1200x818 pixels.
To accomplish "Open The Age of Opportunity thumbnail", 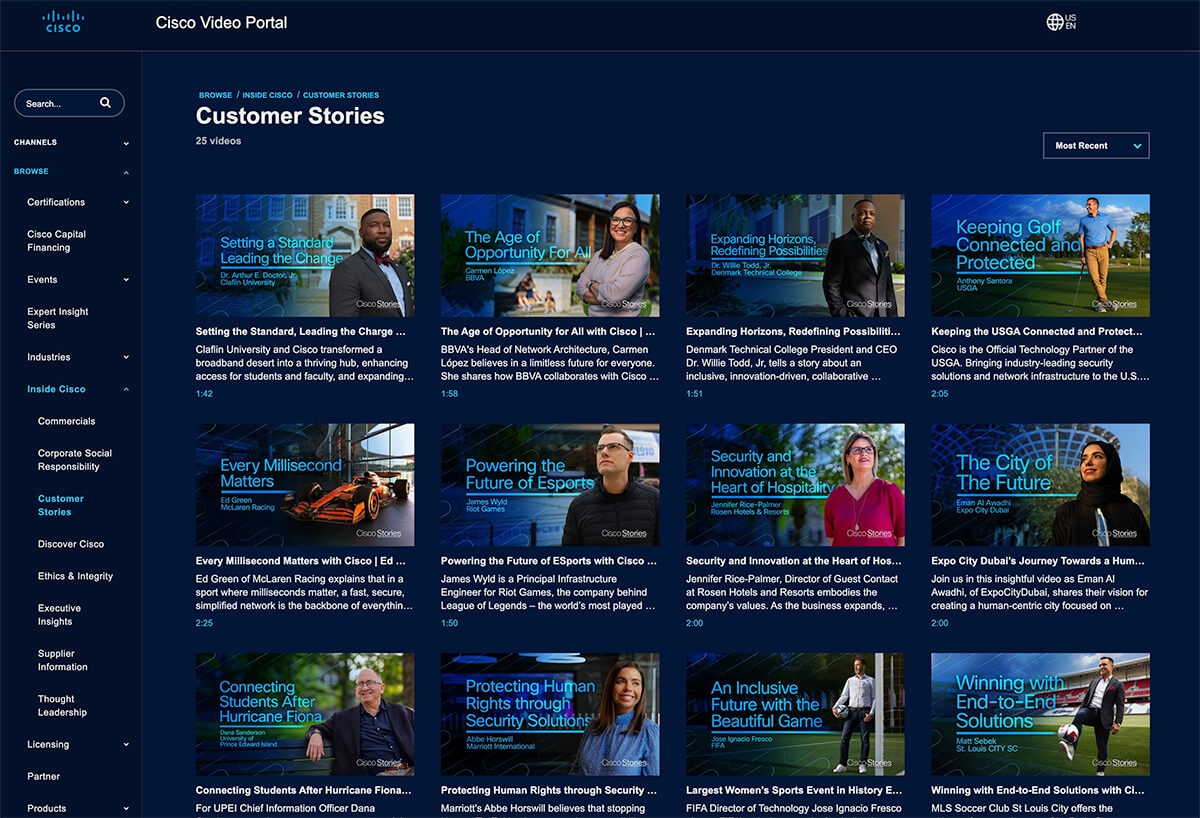I will point(550,255).
